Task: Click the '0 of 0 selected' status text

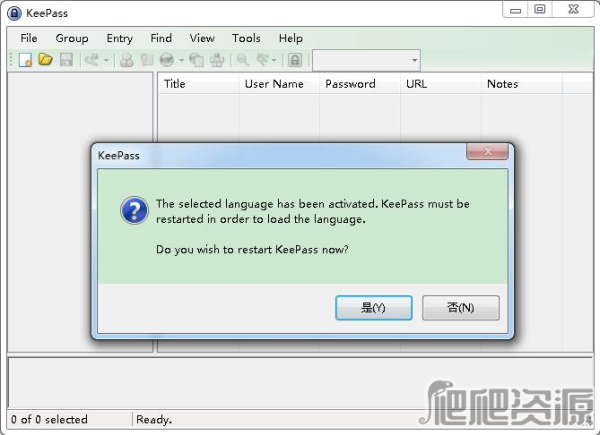Action: point(49,420)
